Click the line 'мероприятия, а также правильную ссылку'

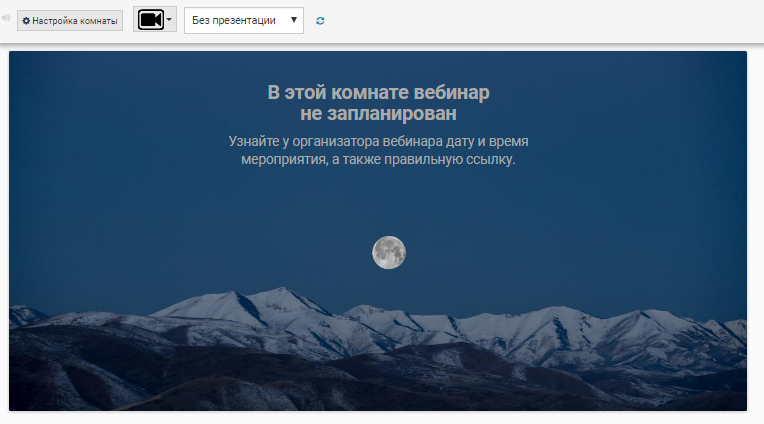tap(378, 160)
